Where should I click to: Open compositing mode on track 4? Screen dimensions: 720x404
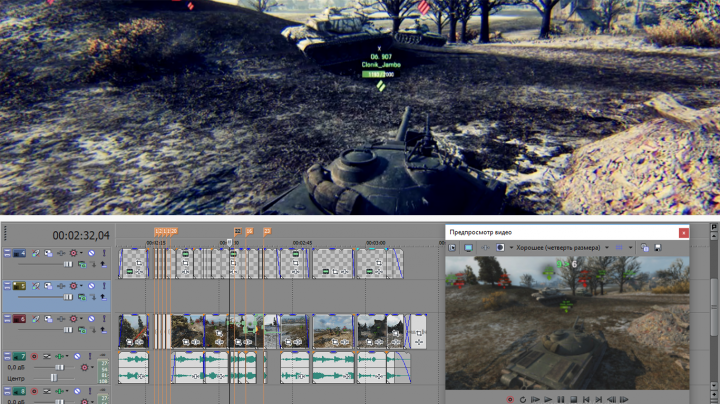coord(82,264)
